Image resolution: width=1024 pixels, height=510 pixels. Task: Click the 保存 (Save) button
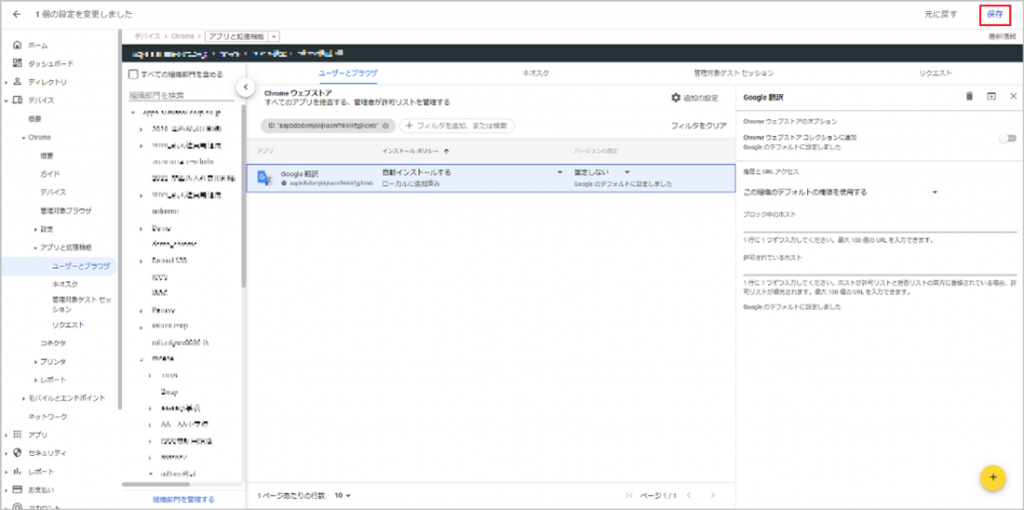[995, 14]
